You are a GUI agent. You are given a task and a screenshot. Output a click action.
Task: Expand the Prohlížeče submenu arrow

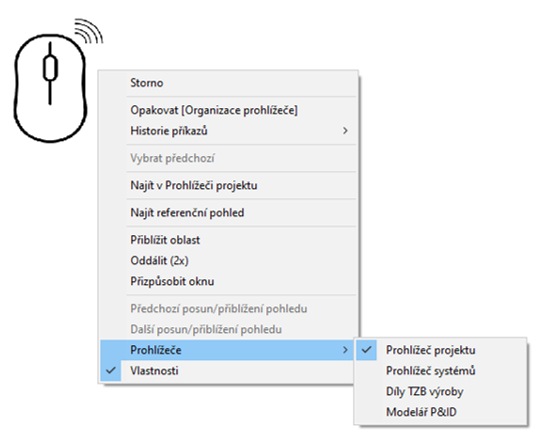tap(345, 350)
